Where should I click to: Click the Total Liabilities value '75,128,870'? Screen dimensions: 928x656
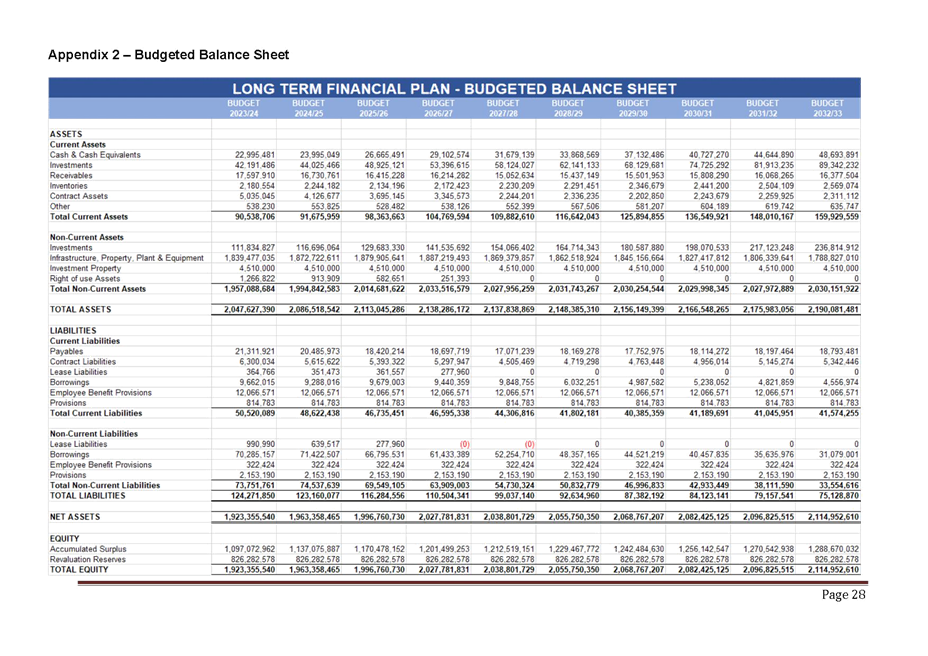point(839,496)
